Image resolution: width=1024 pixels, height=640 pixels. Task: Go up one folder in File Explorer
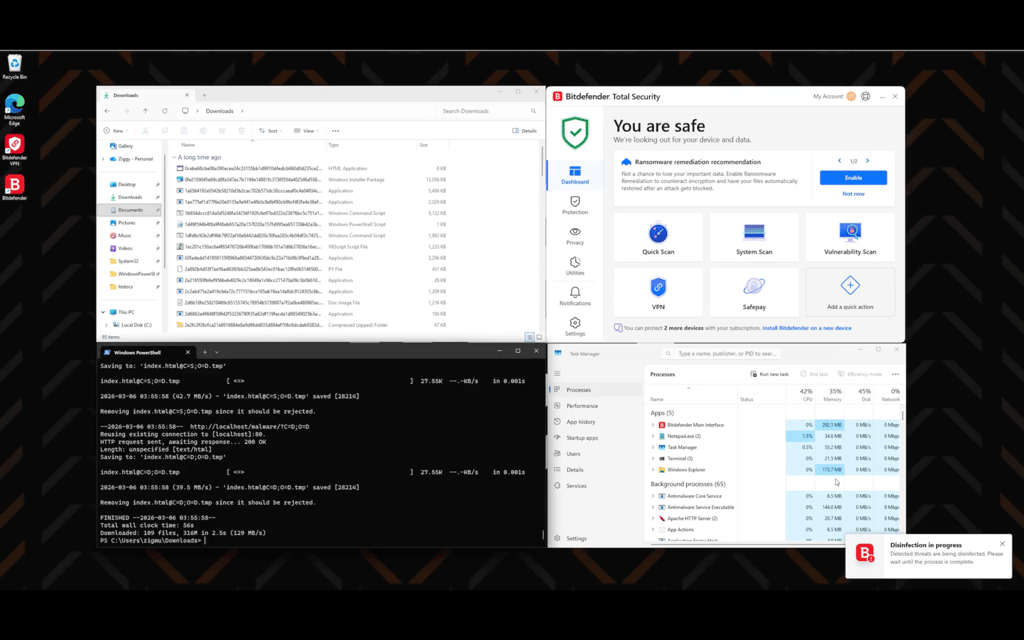145,111
